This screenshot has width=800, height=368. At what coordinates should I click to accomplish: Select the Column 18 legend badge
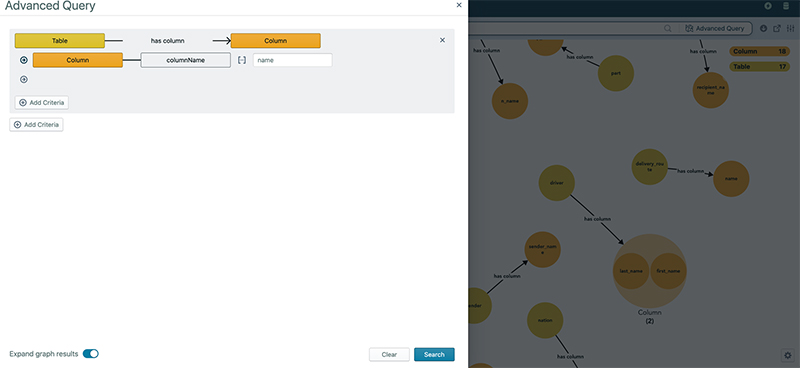click(x=760, y=52)
